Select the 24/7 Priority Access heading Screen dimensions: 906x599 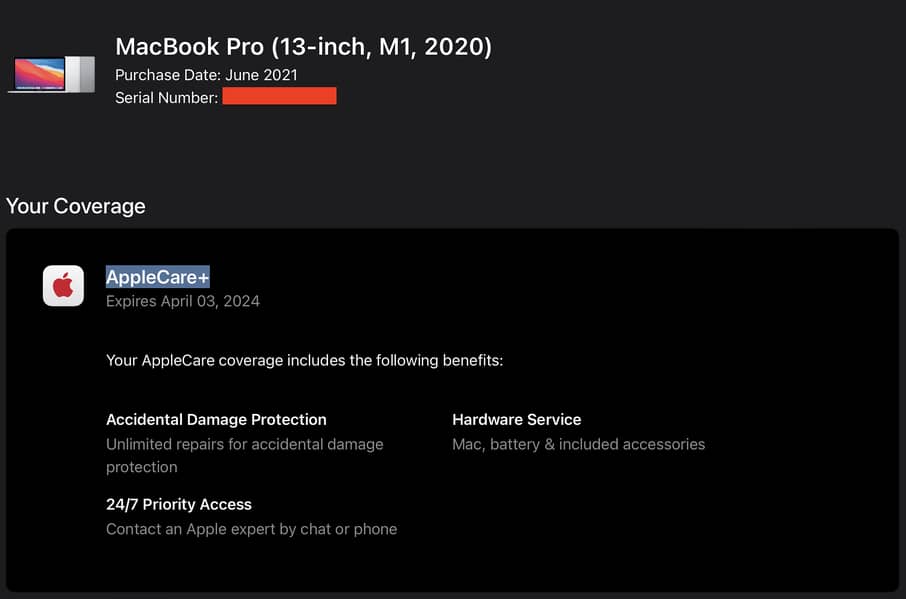tap(179, 504)
